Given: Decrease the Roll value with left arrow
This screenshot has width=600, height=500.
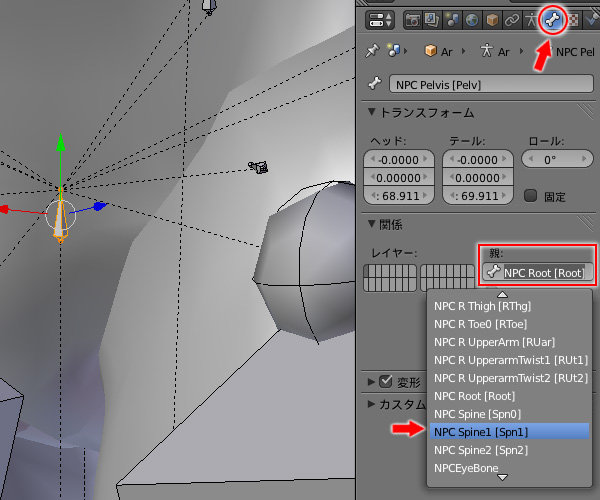Looking at the screenshot, I should coord(531,159).
